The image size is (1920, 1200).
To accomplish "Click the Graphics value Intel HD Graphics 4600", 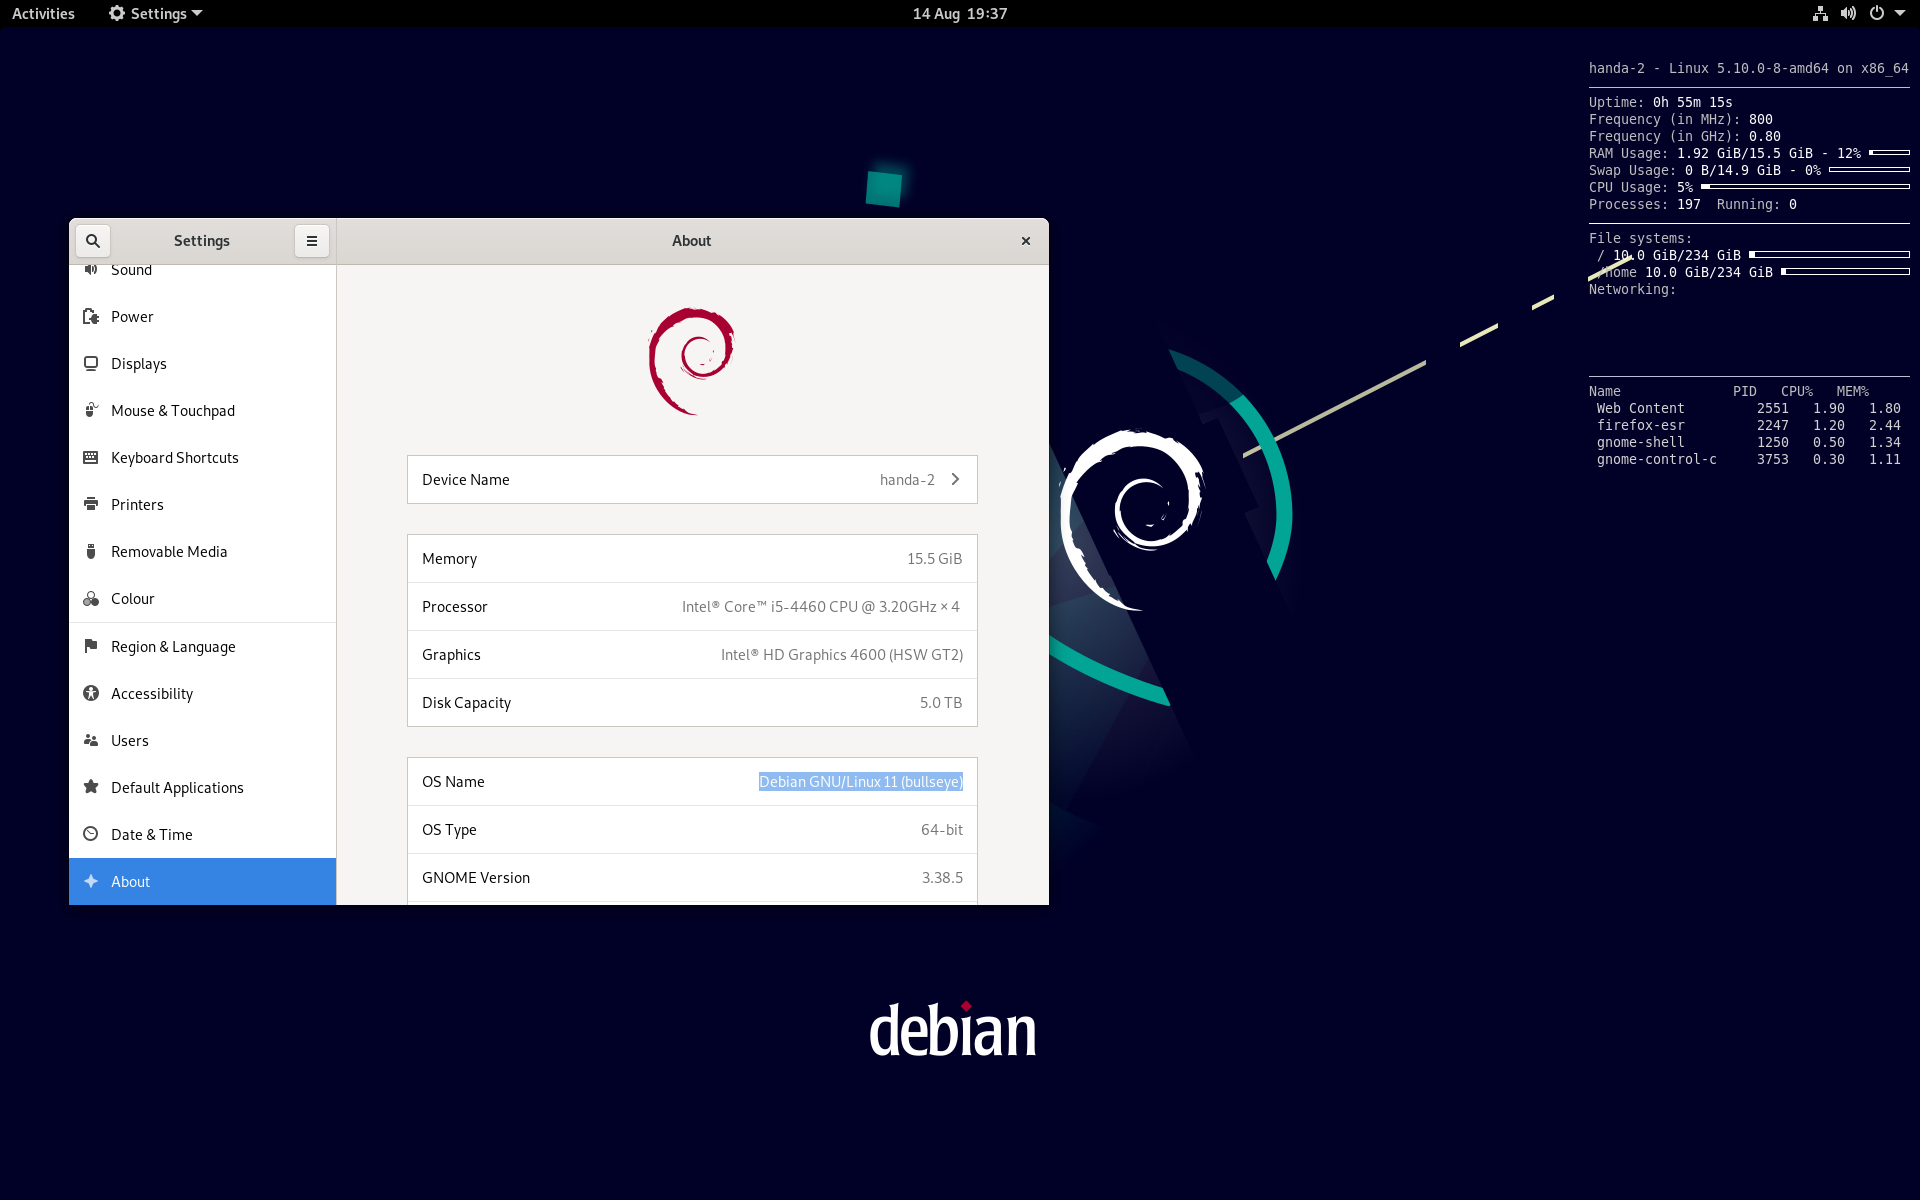I will pyautogui.click(x=842, y=655).
